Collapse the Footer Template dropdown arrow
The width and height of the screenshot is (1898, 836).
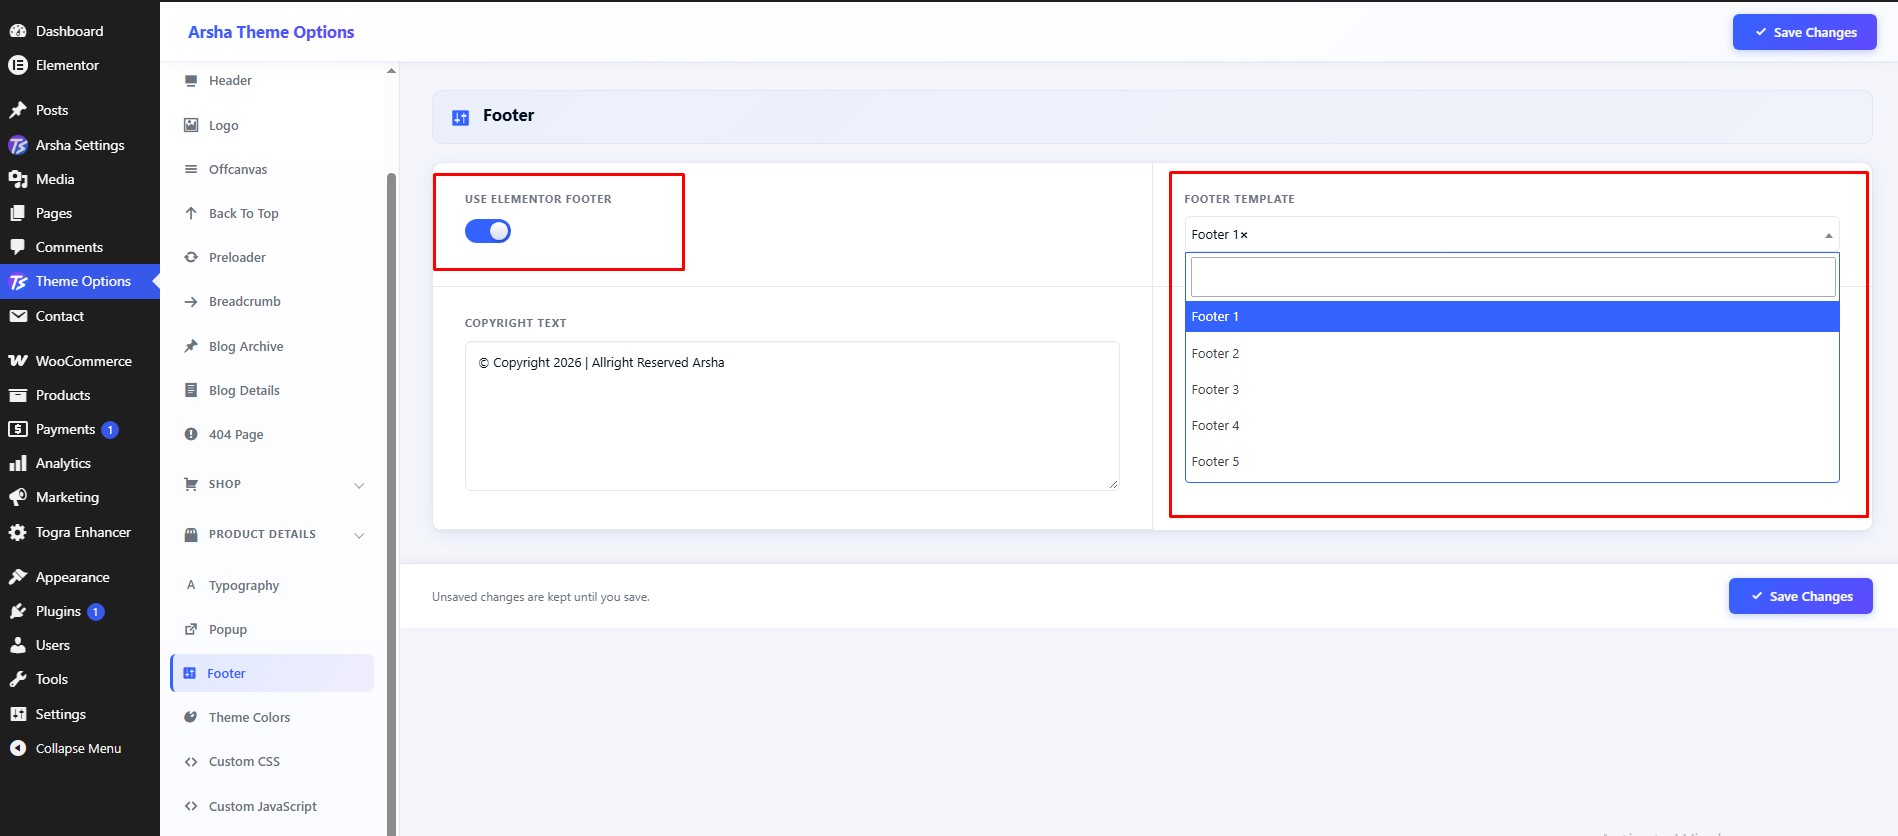1828,235
